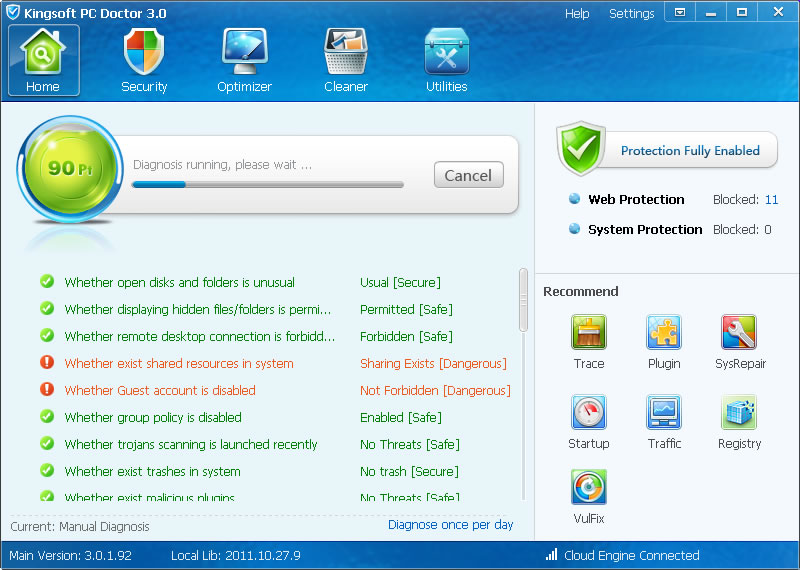800x570 pixels.
Task: Open the Registry cleaner tool
Action: (739, 422)
